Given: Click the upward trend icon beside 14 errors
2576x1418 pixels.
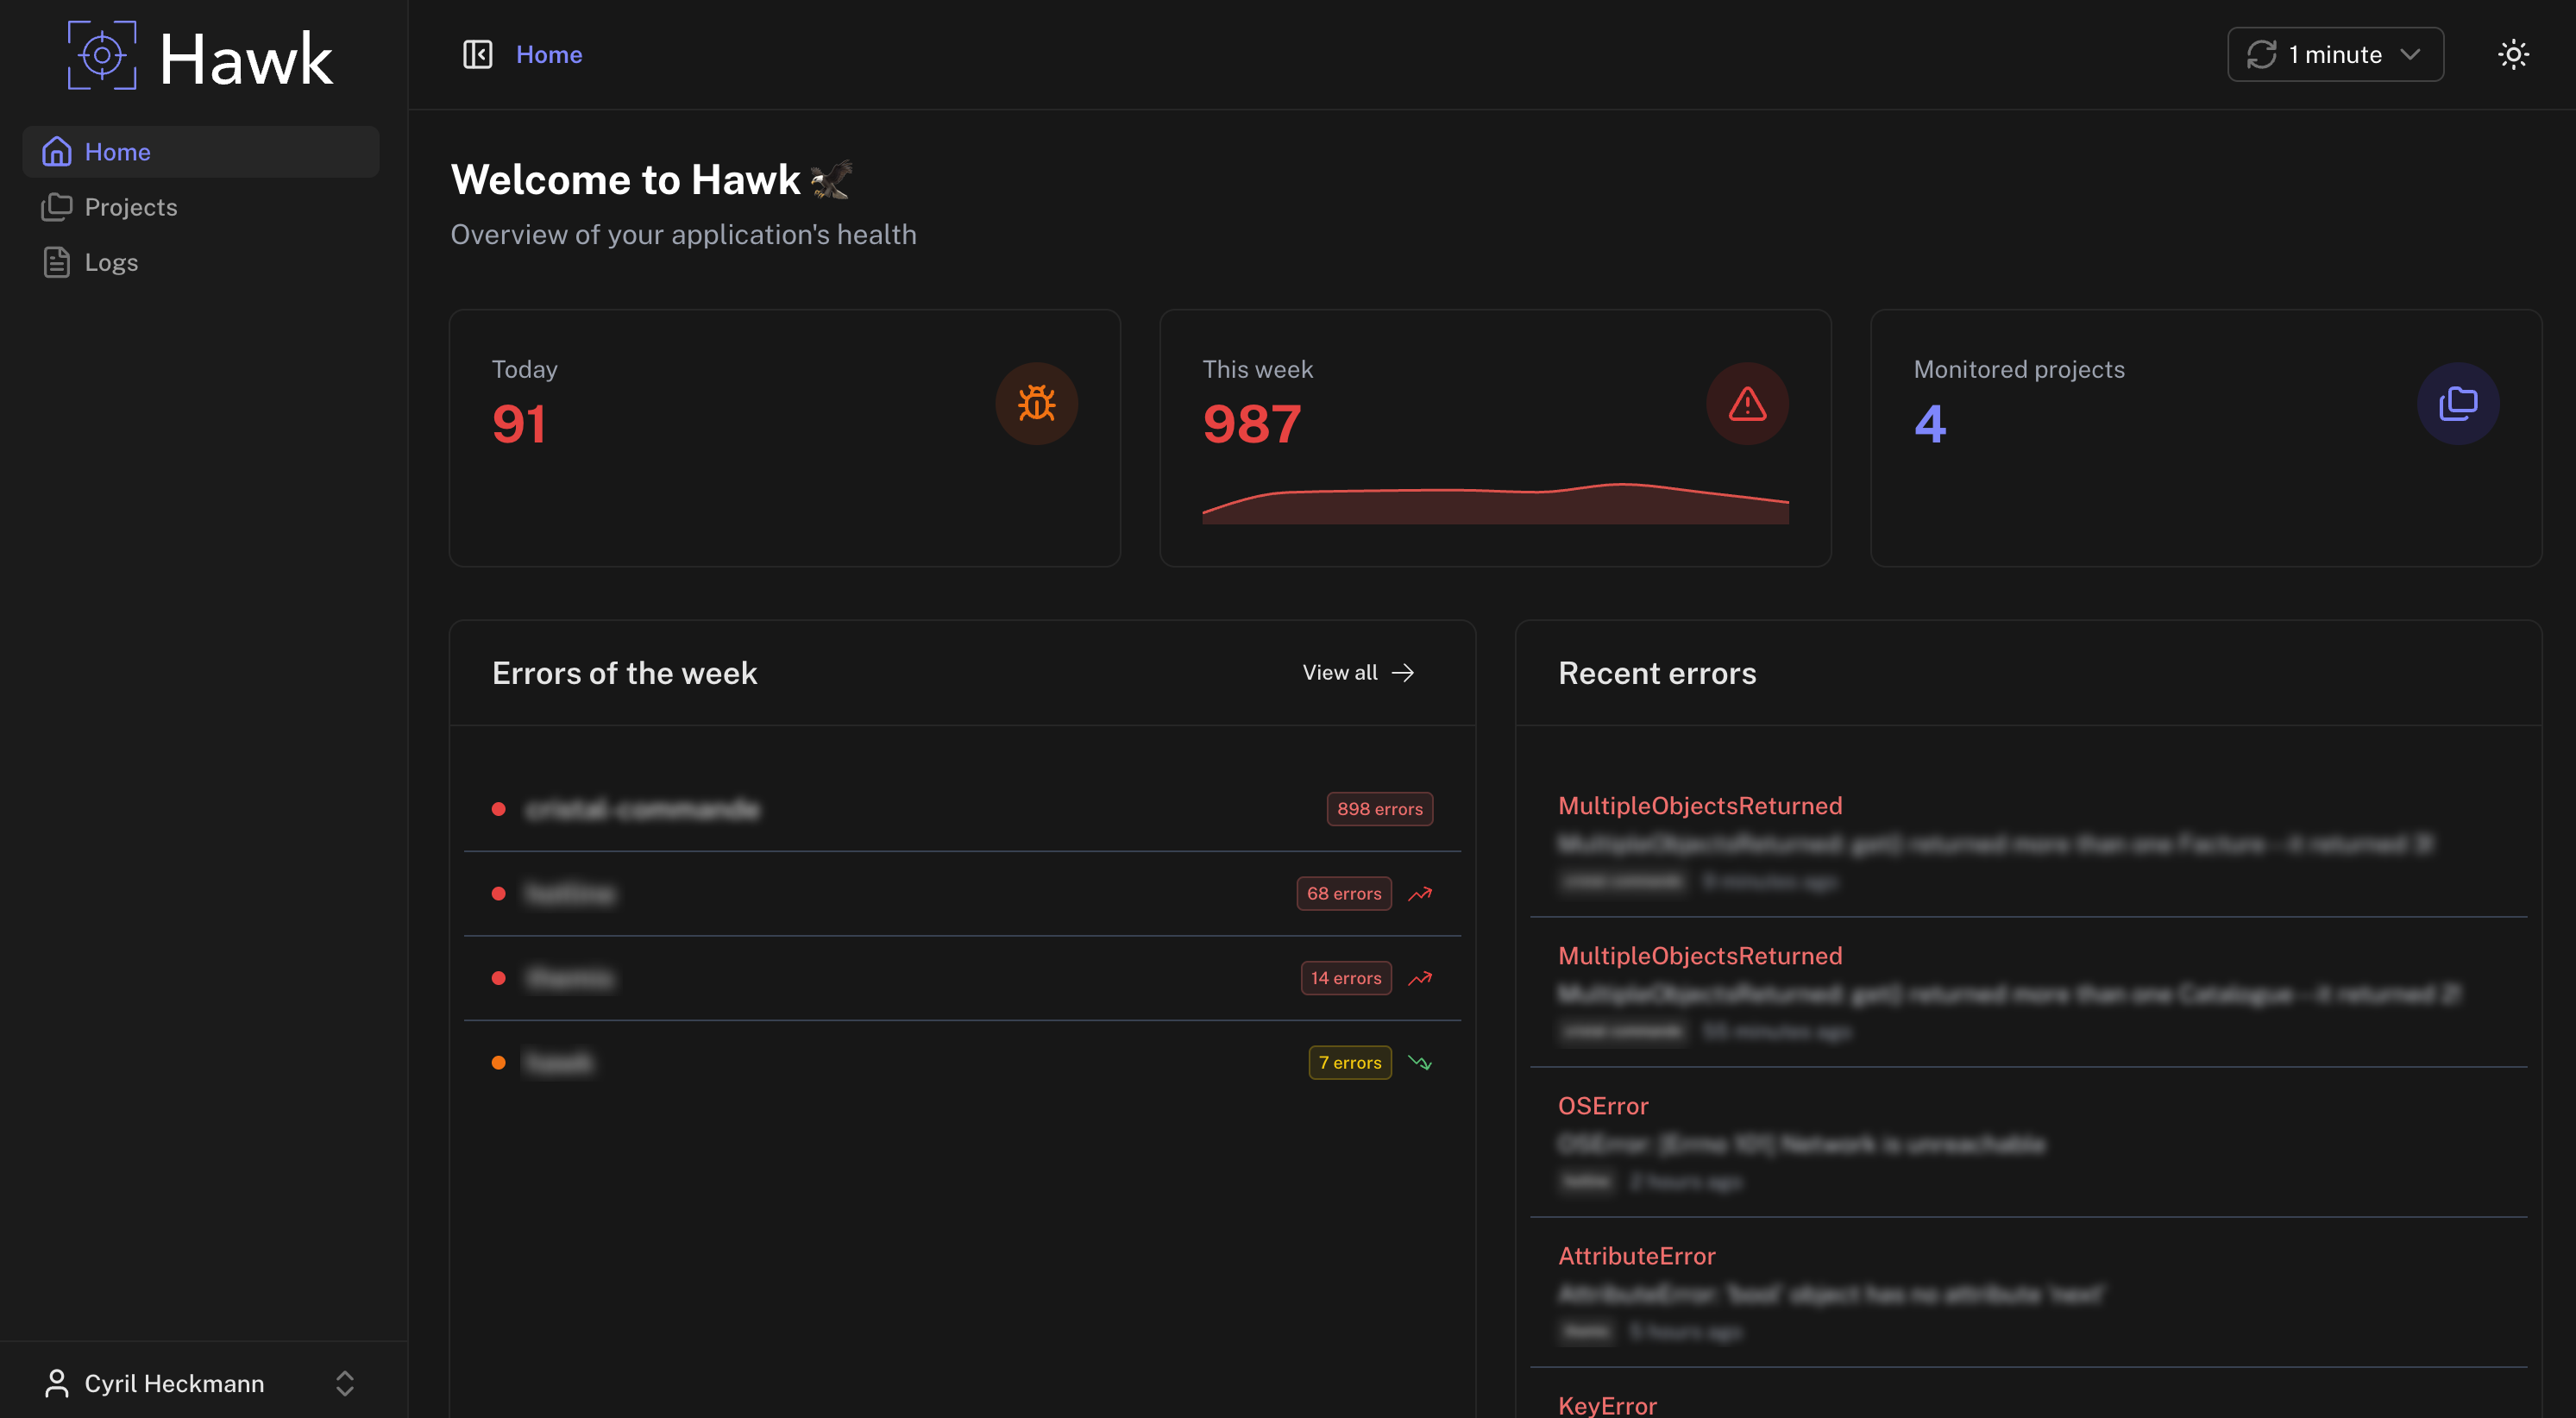Looking at the screenshot, I should tap(1420, 978).
